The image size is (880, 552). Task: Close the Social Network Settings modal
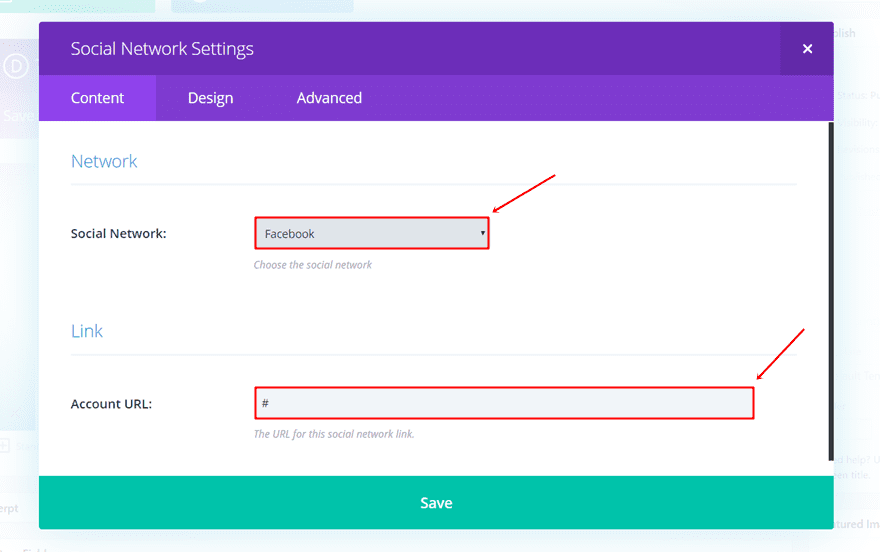click(807, 49)
